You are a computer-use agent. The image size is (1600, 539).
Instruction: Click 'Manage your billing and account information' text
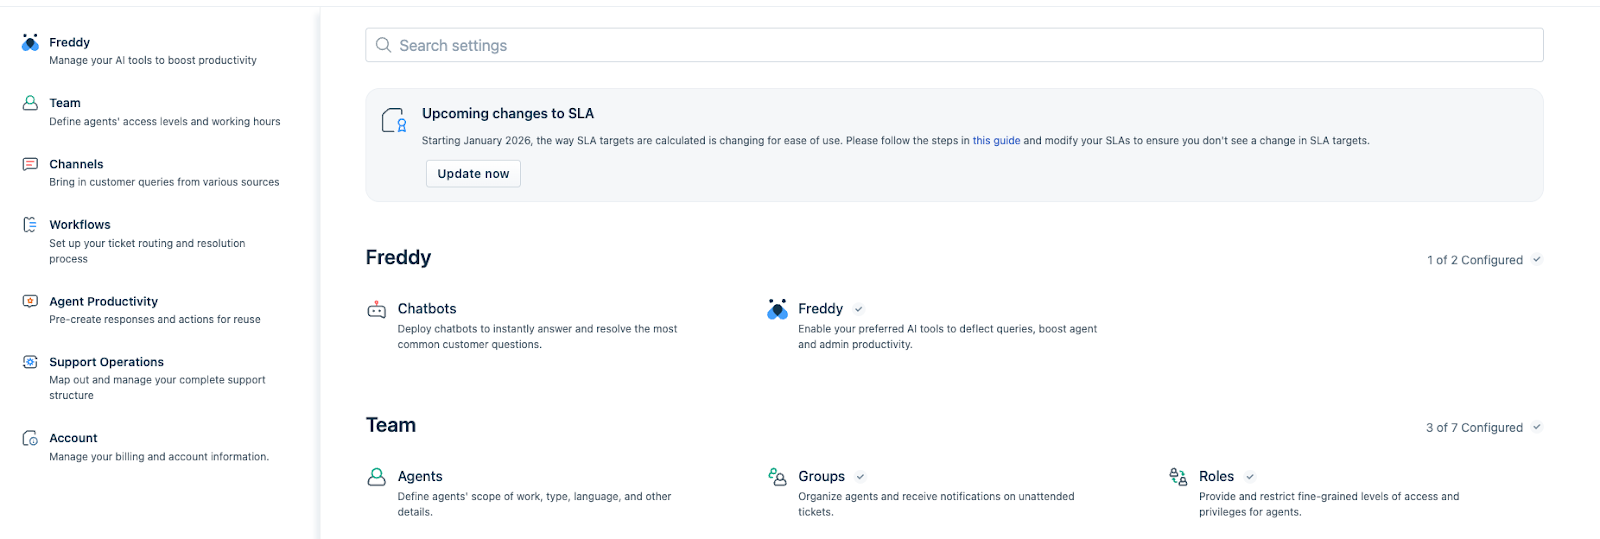pos(159,457)
